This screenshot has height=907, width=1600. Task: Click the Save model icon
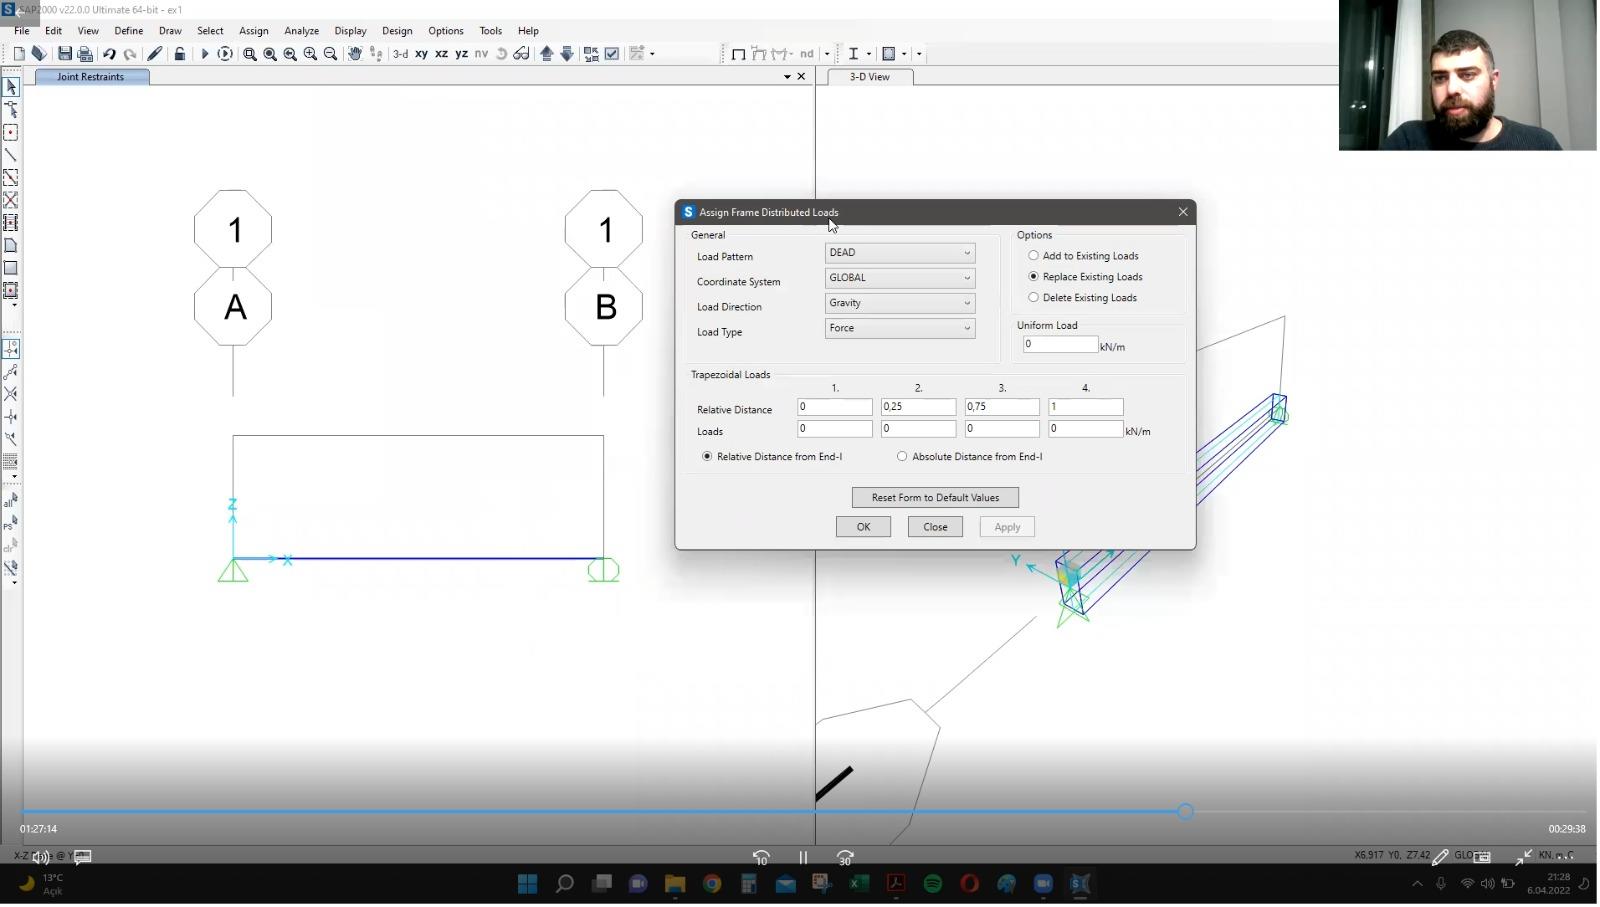pyautogui.click(x=65, y=54)
